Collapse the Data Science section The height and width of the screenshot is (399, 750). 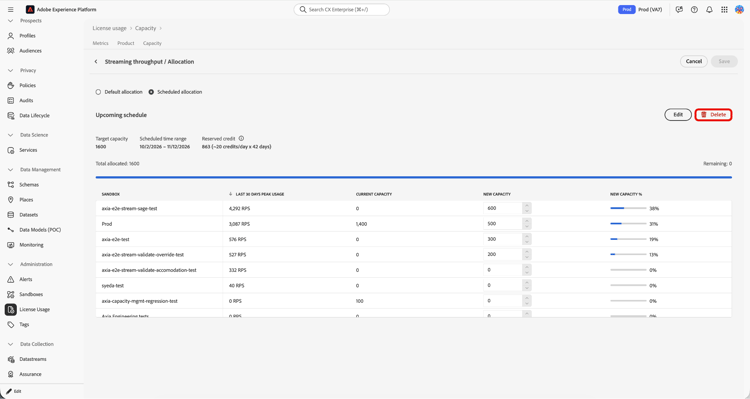[11, 135]
